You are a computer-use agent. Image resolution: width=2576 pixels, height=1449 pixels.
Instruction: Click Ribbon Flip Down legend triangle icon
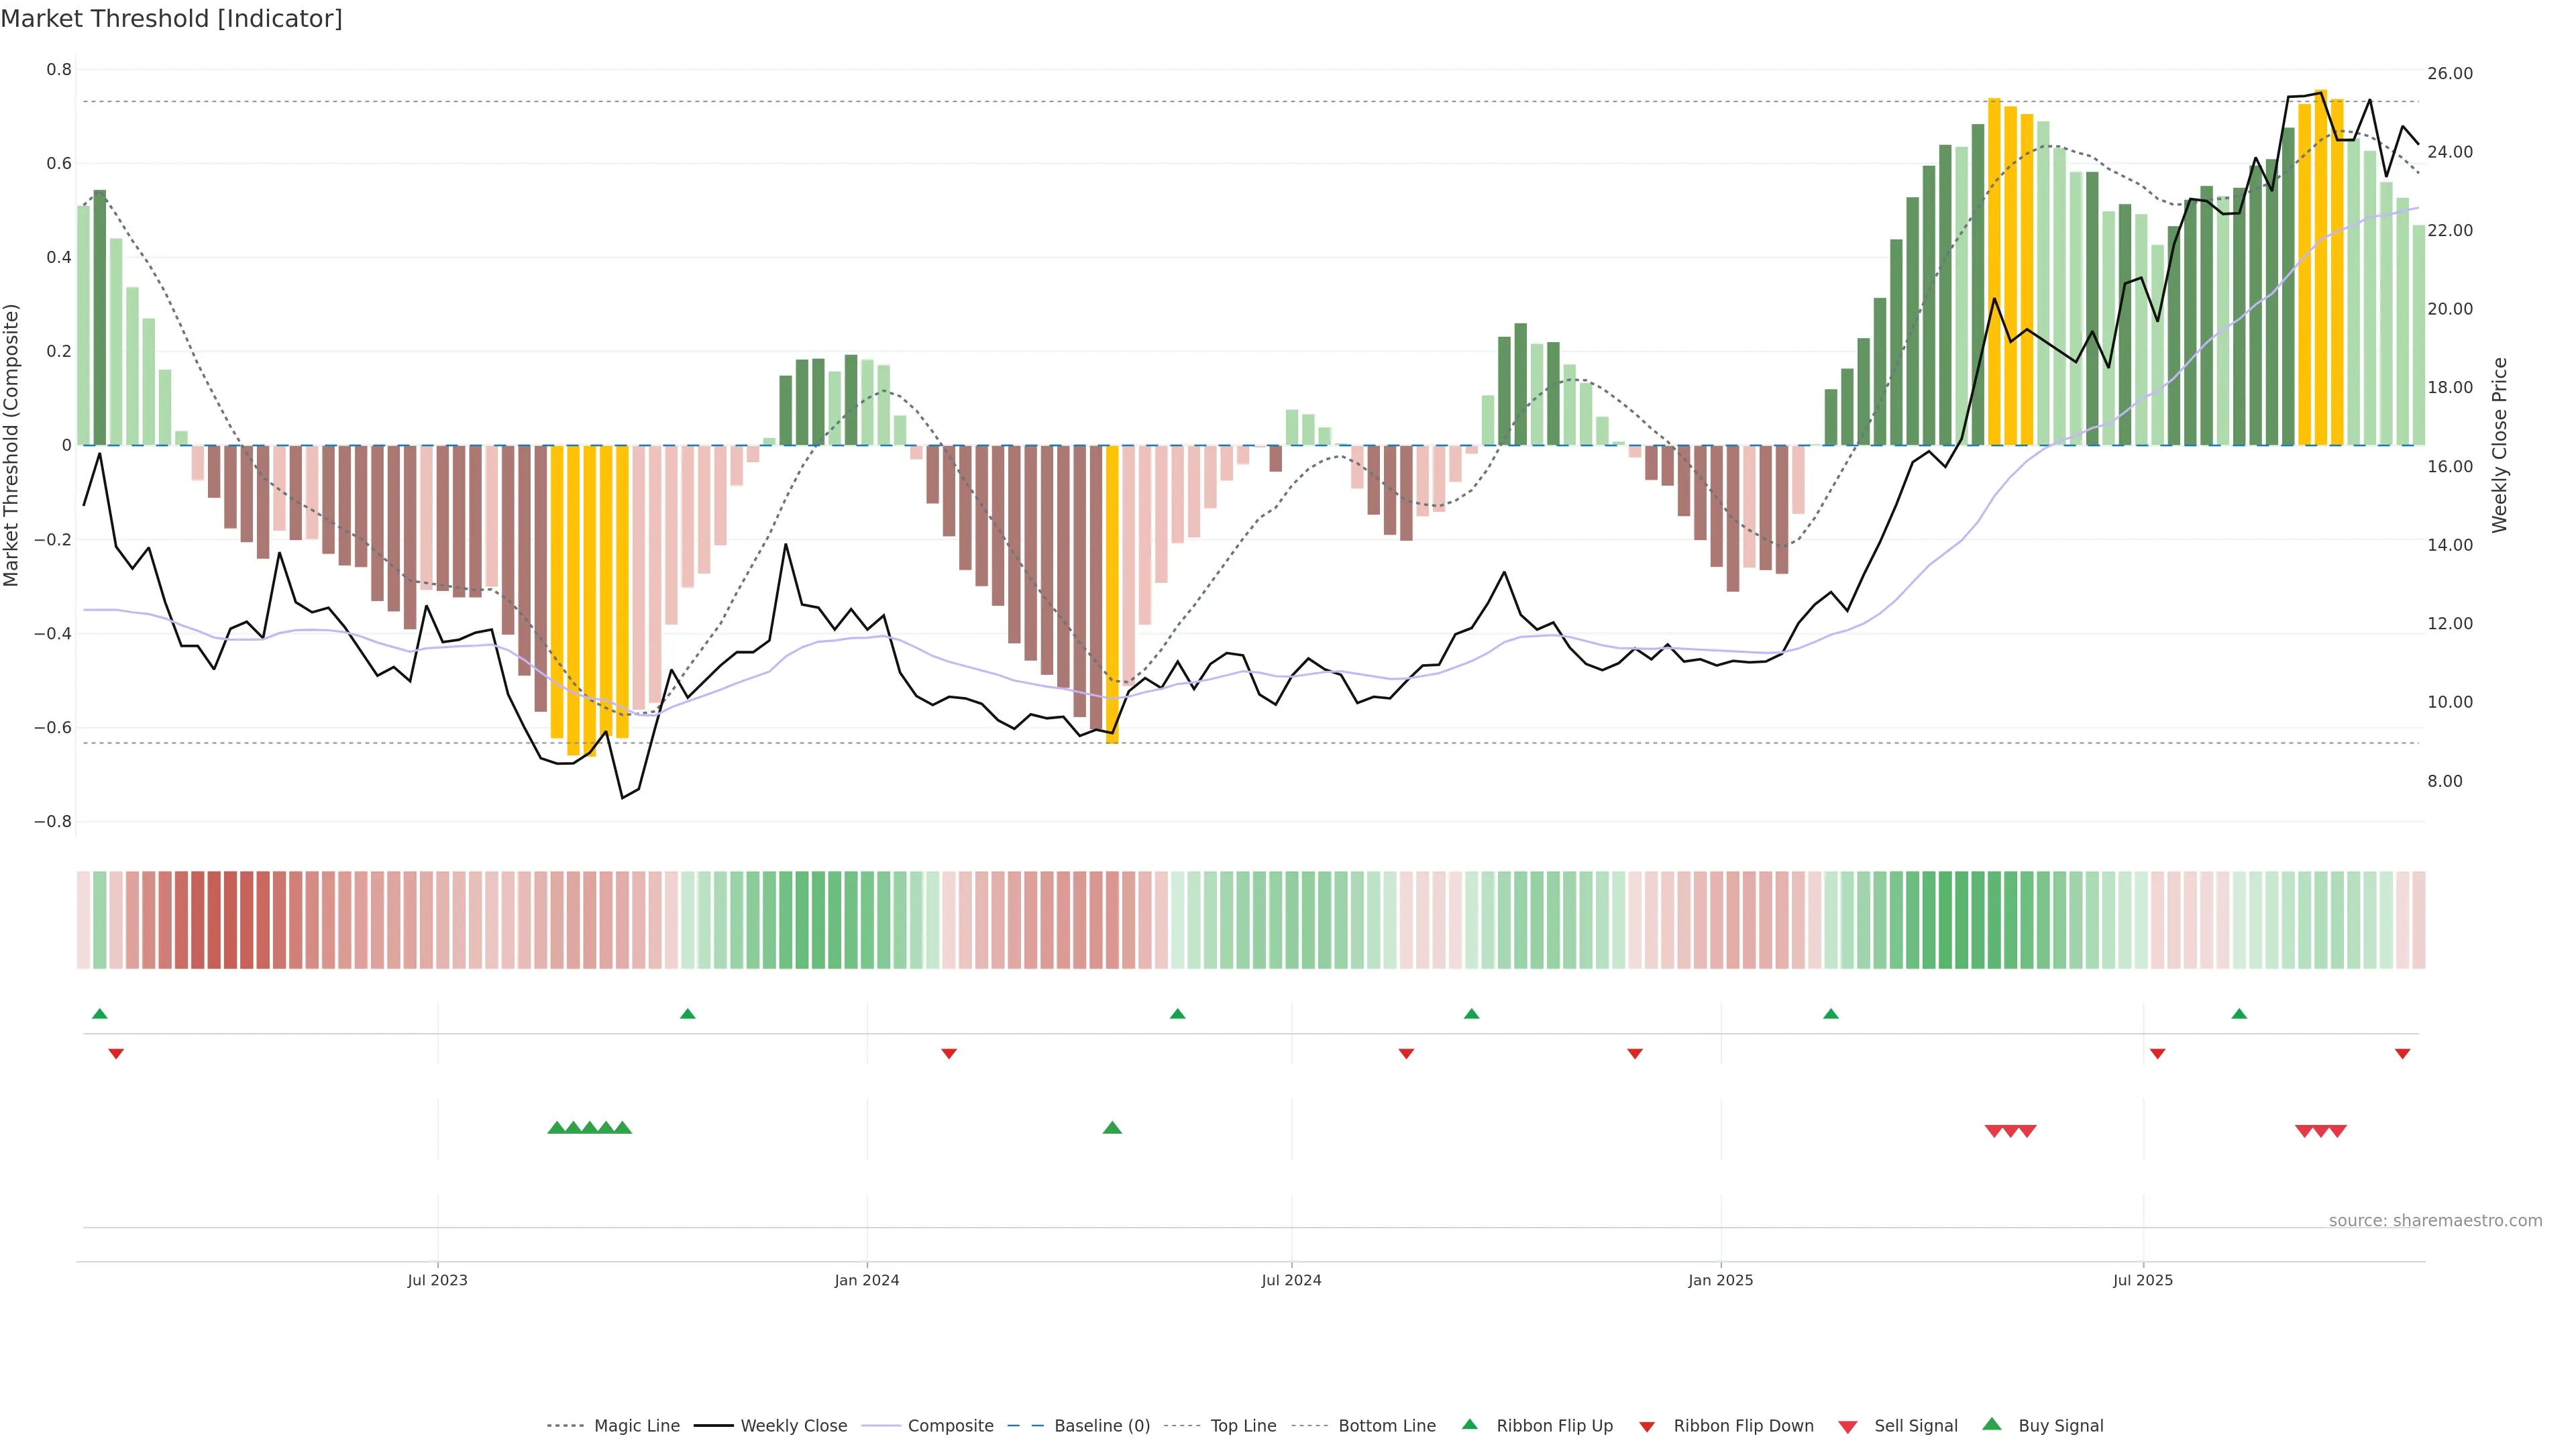click(1647, 1427)
